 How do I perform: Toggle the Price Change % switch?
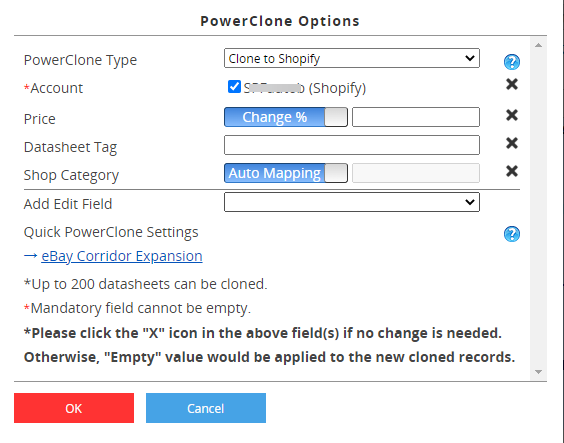pyautogui.click(x=286, y=117)
